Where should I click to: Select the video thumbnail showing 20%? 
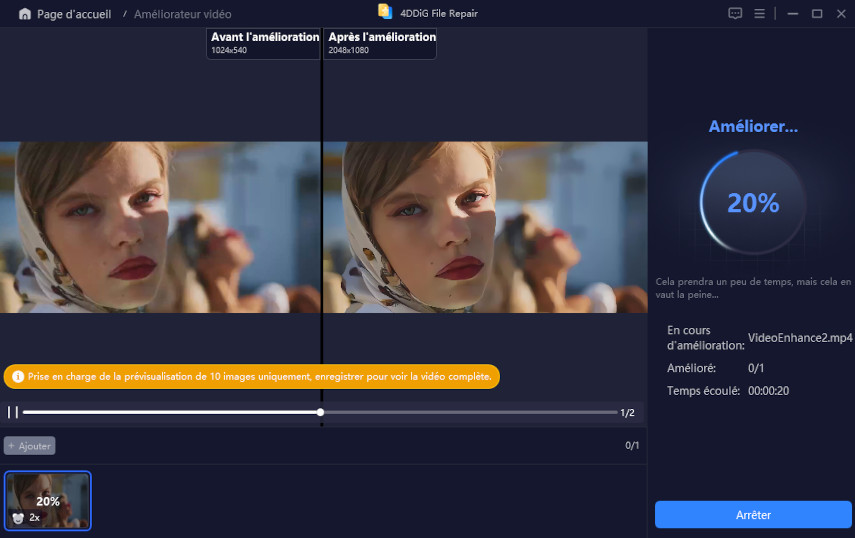click(x=48, y=500)
